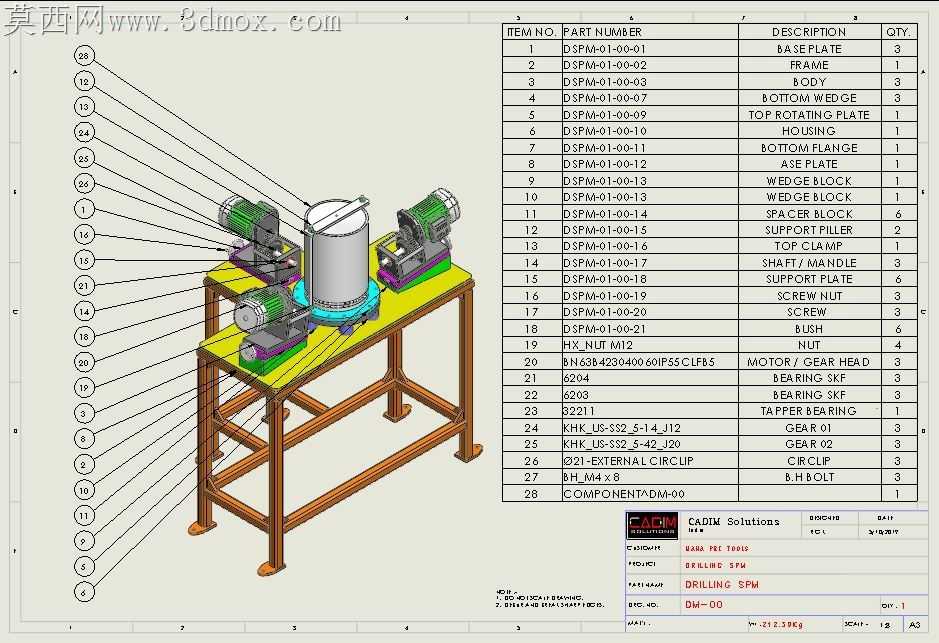Click the SHAFT / MANDLE description
The width and height of the screenshot is (939, 643).
pos(810,263)
